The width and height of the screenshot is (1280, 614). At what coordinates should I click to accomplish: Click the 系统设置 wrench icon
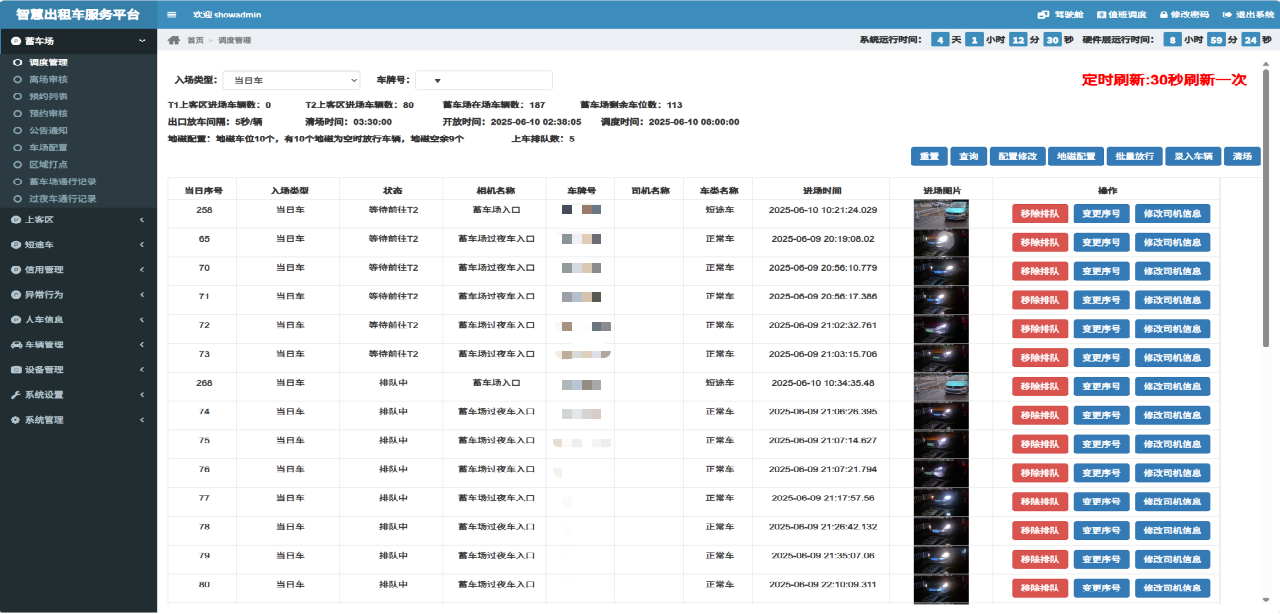click(x=15, y=395)
